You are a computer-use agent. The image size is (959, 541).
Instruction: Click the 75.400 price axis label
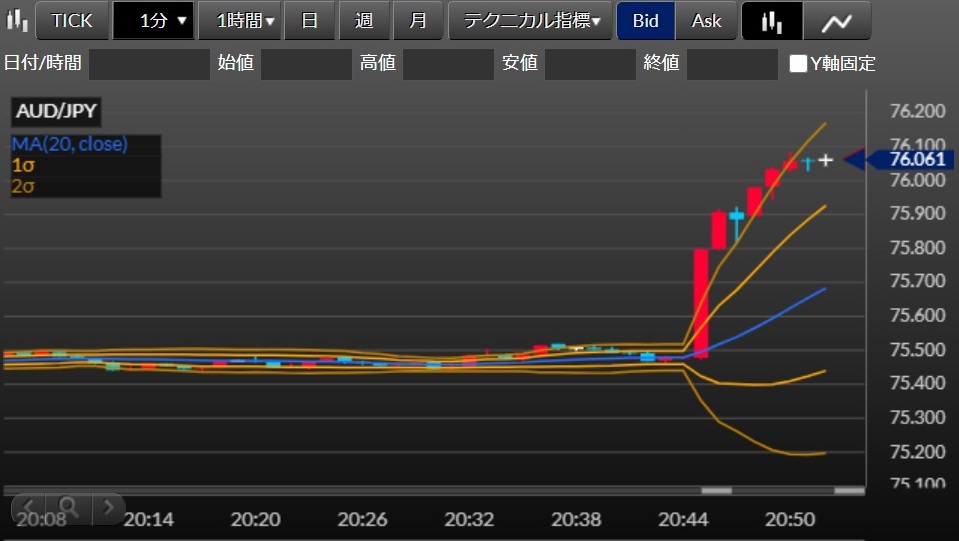917,383
